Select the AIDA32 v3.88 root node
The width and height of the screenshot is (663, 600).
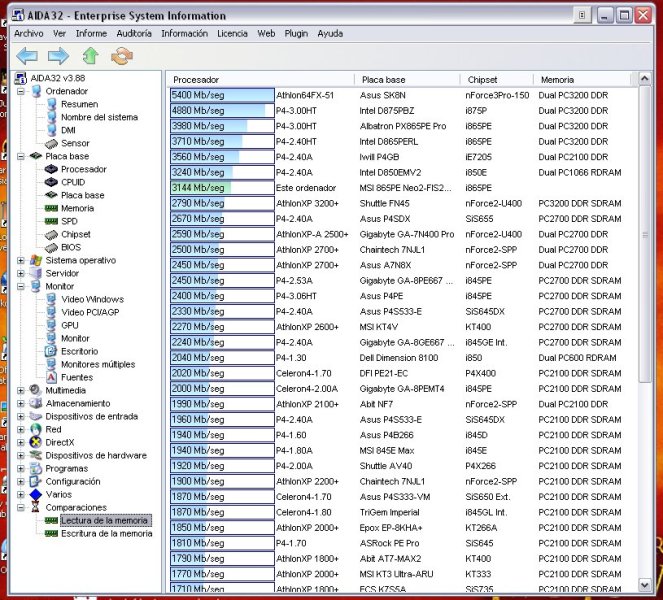[x=58, y=78]
